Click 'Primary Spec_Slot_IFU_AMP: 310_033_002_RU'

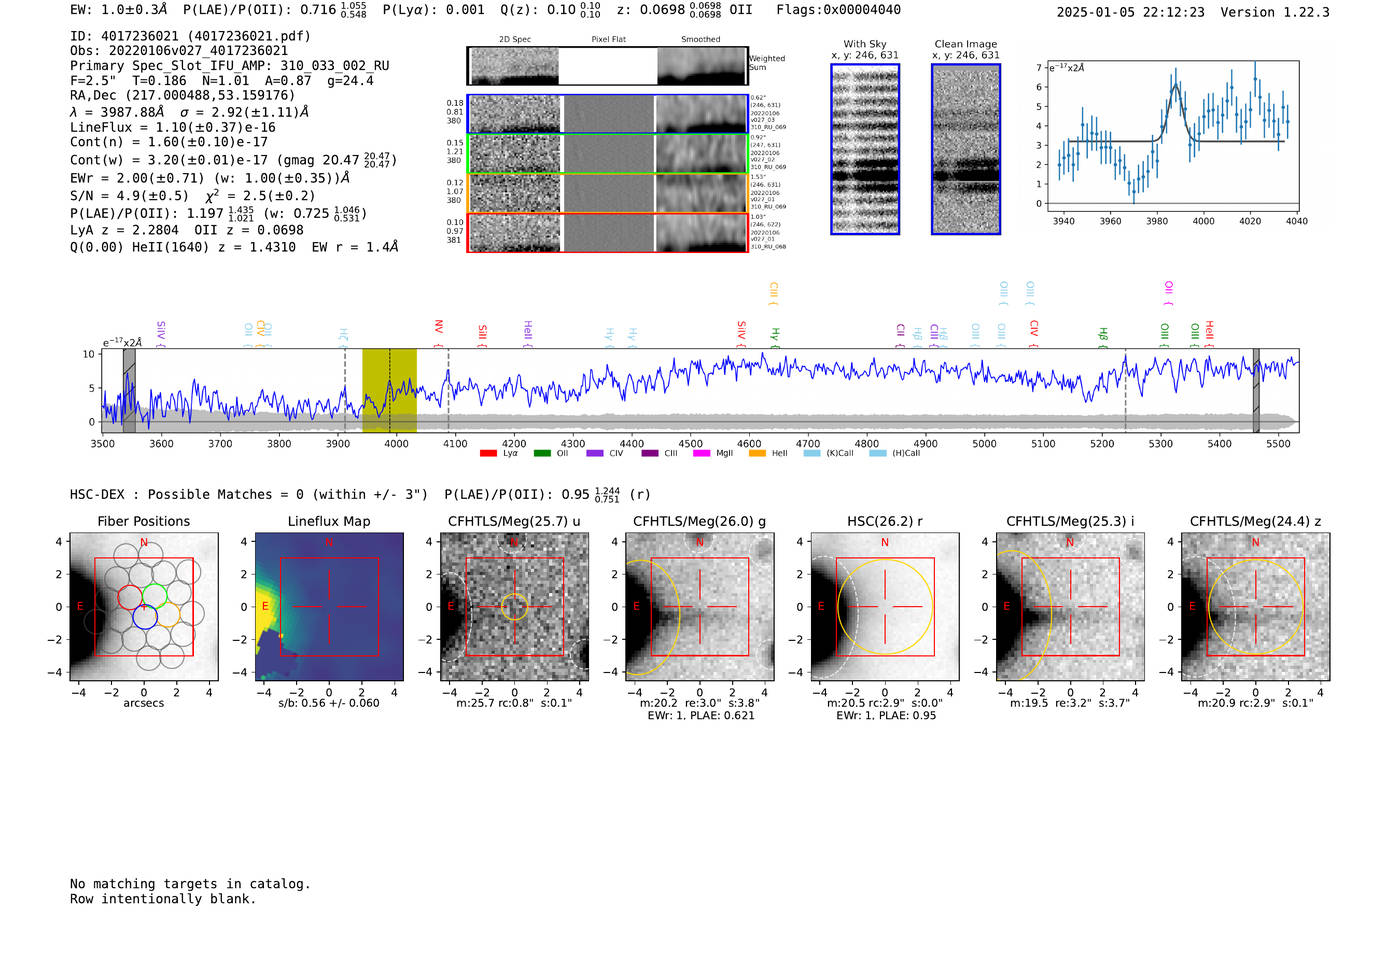click(230, 66)
